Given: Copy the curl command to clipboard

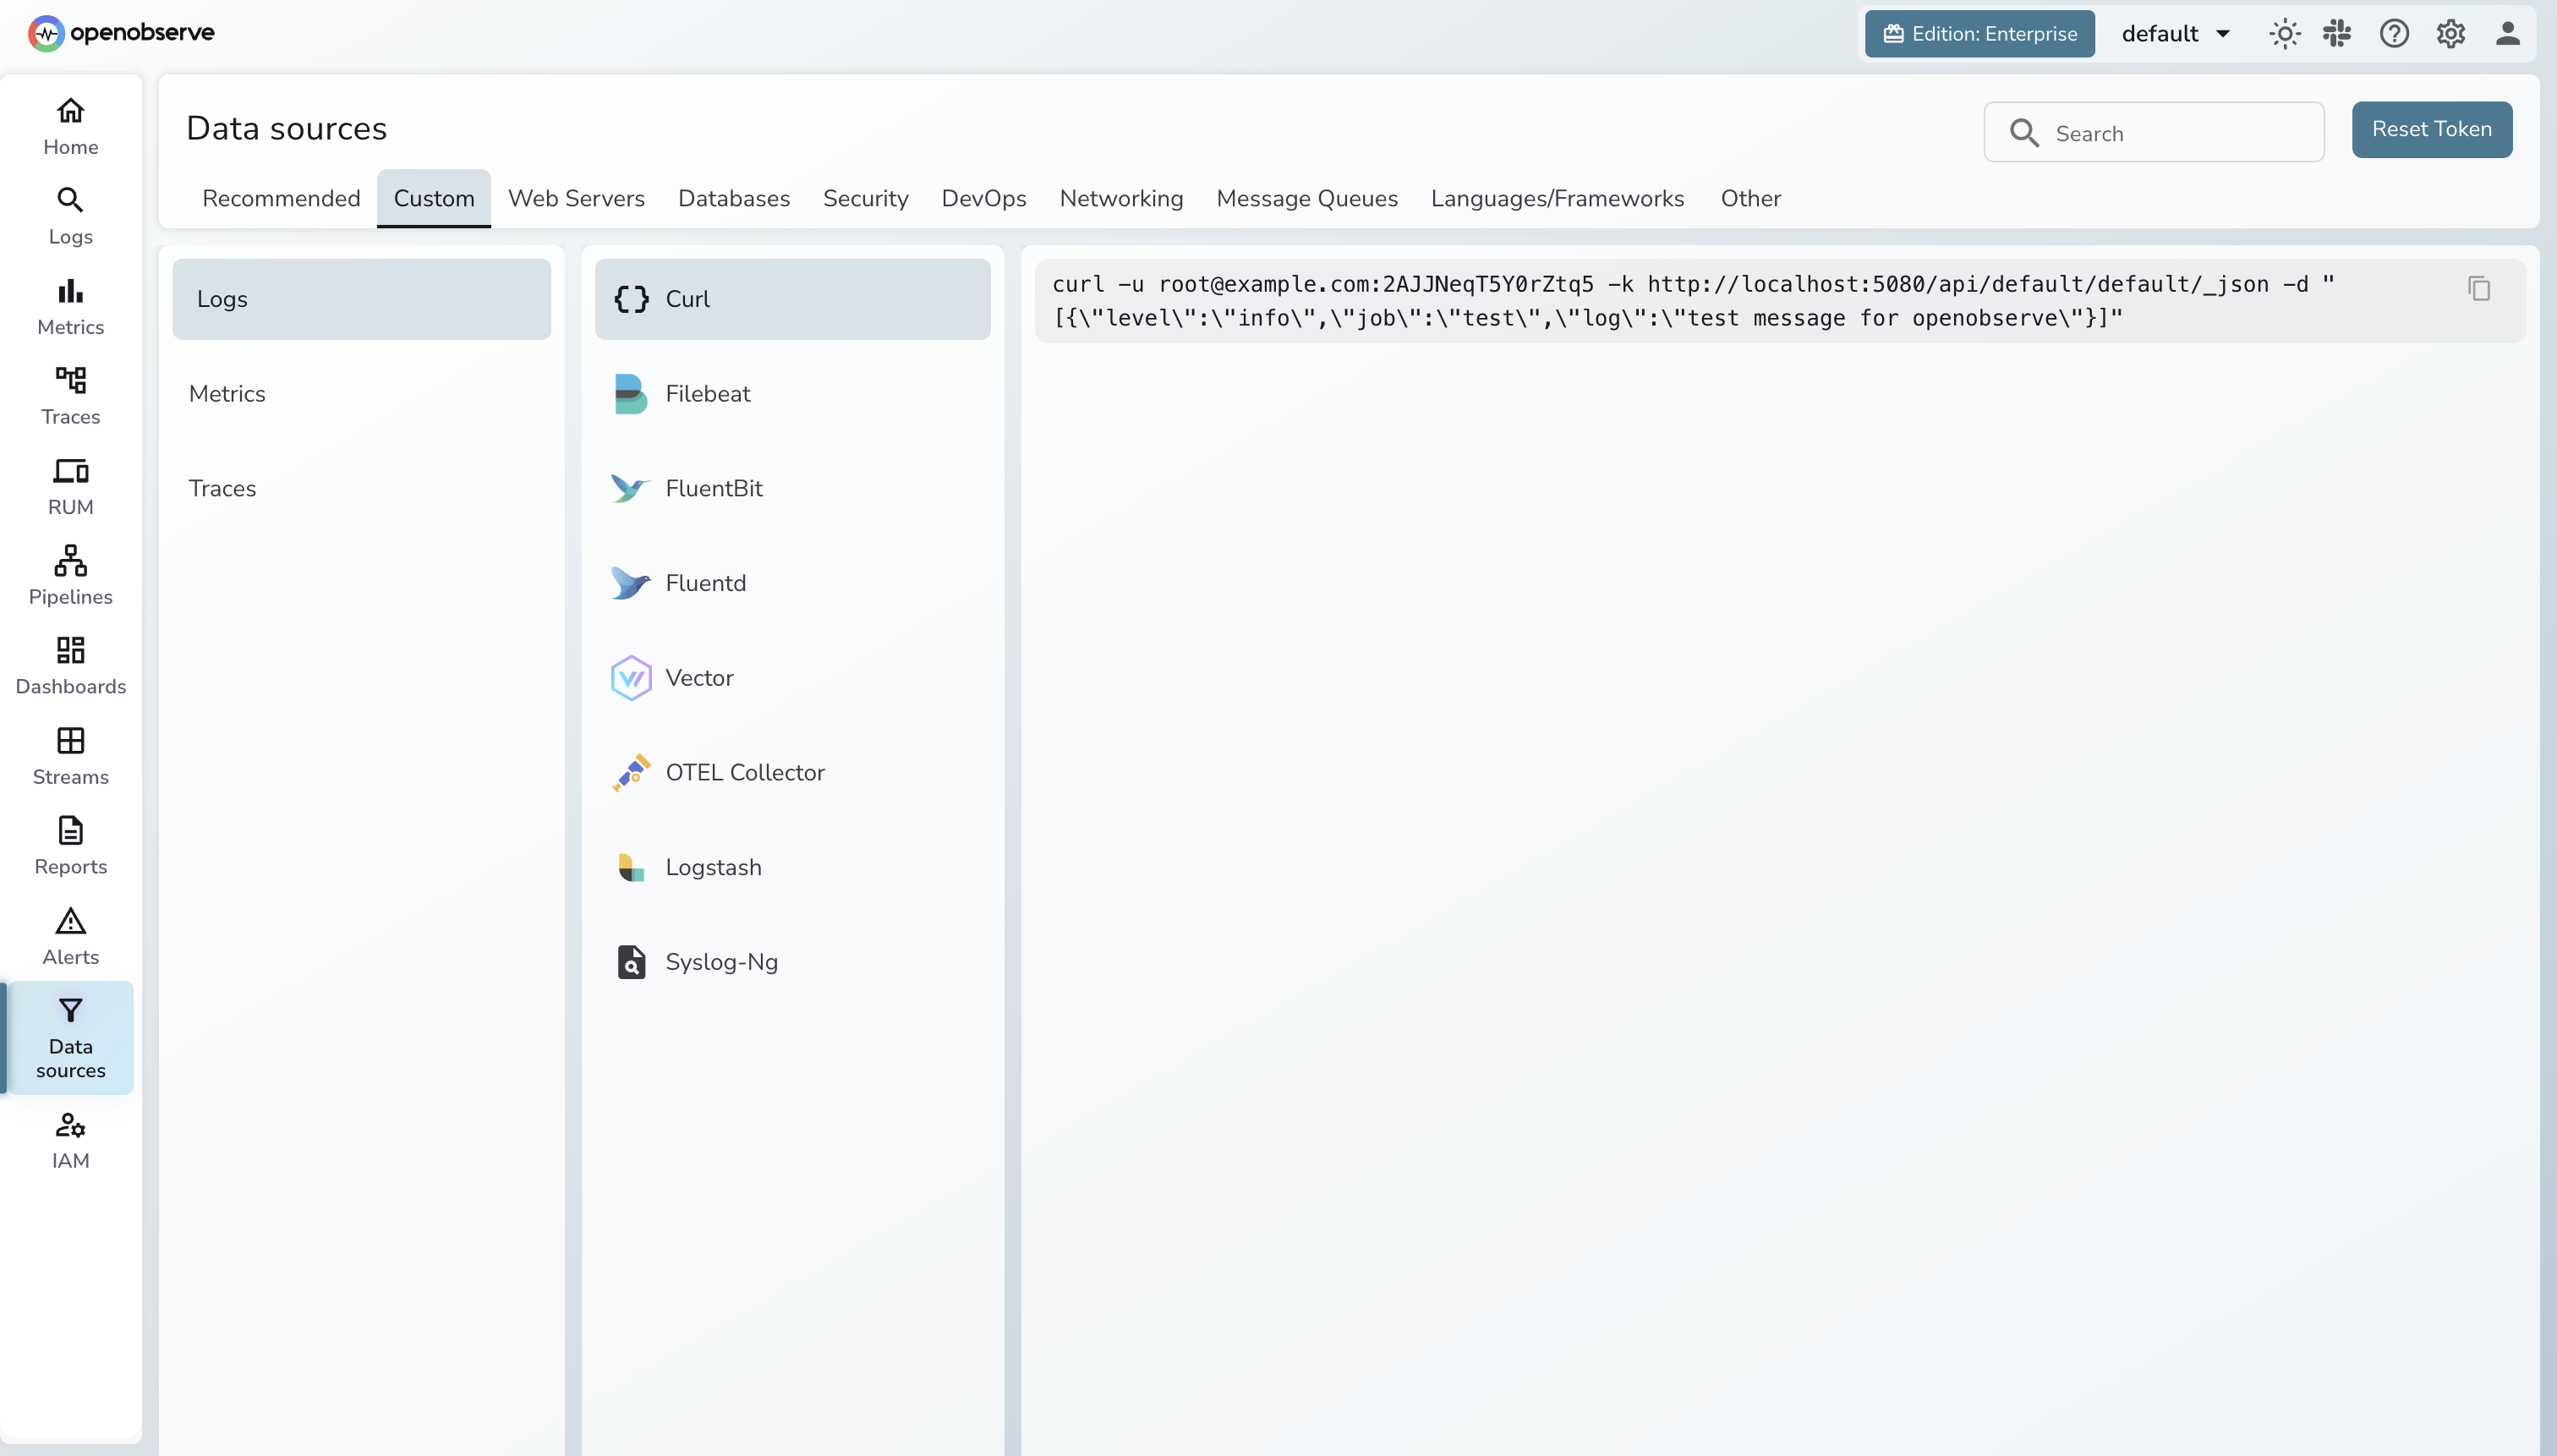Looking at the screenshot, I should pyautogui.click(x=2478, y=289).
